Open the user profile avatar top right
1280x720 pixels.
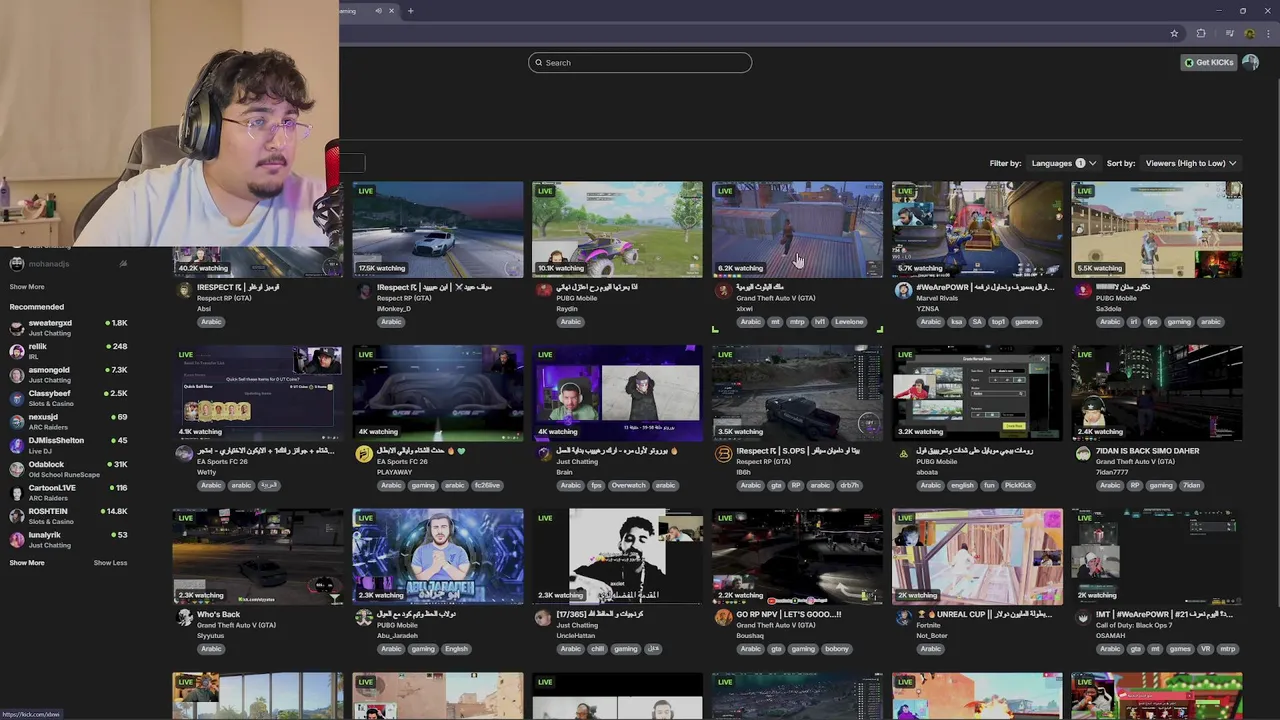tap(1250, 62)
